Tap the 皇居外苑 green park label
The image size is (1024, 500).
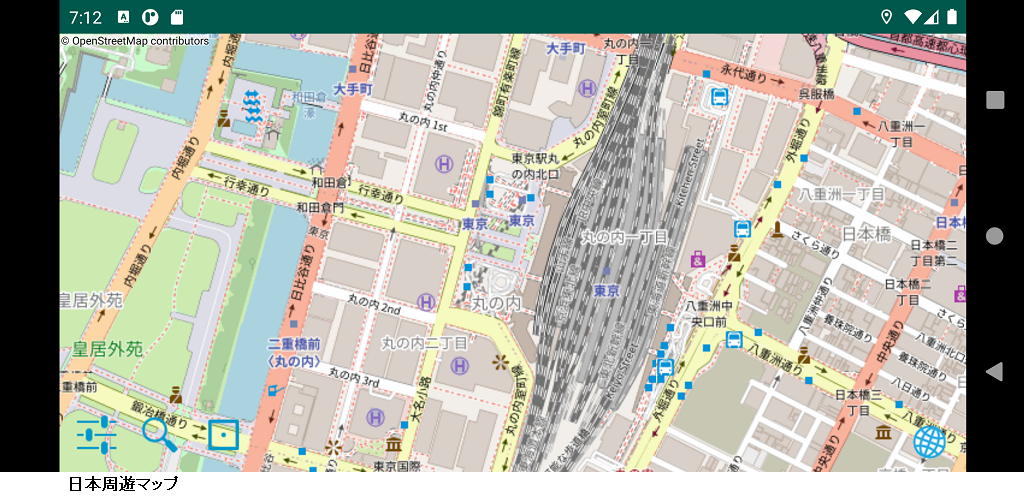(108, 349)
